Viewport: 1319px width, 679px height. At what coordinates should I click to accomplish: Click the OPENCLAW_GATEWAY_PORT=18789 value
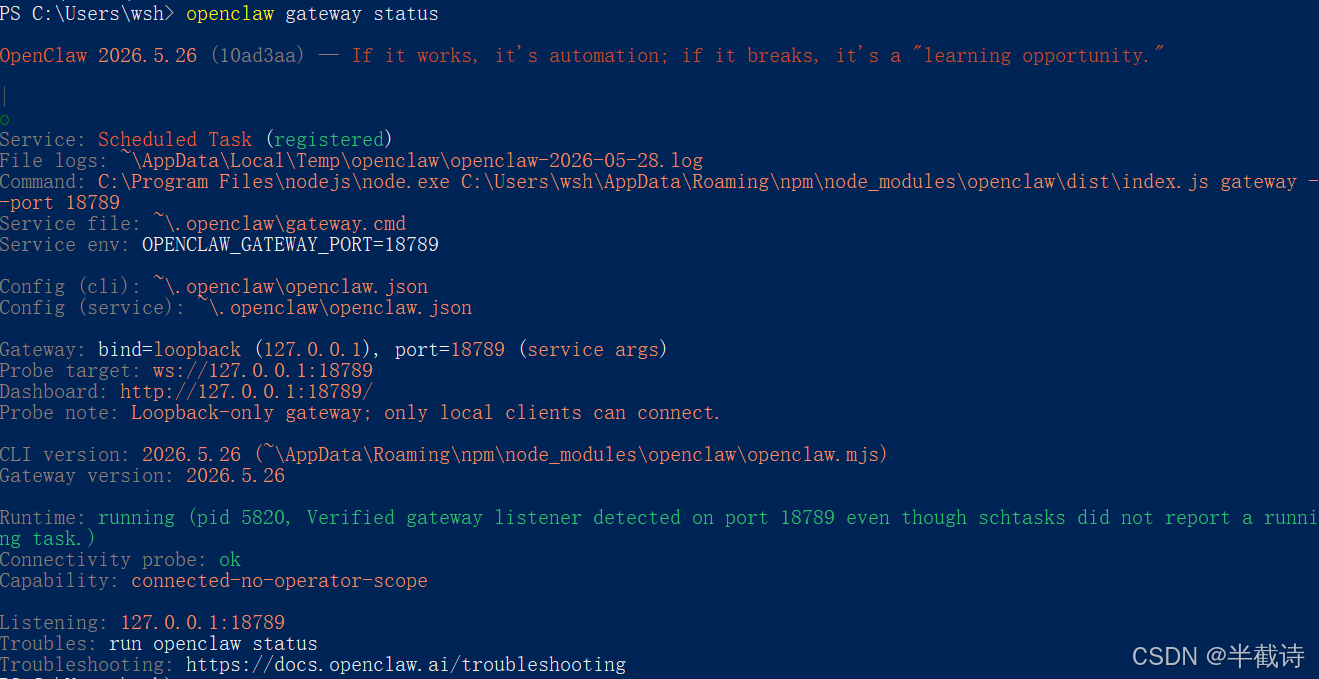(x=290, y=245)
